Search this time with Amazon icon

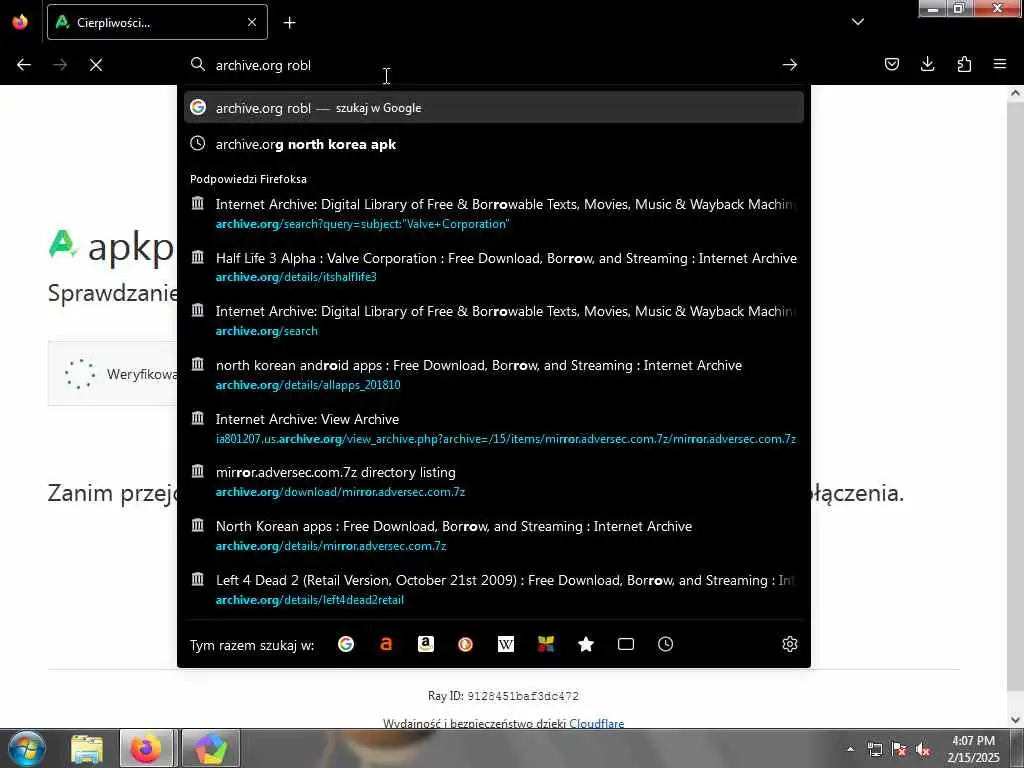[x=426, y=645]
